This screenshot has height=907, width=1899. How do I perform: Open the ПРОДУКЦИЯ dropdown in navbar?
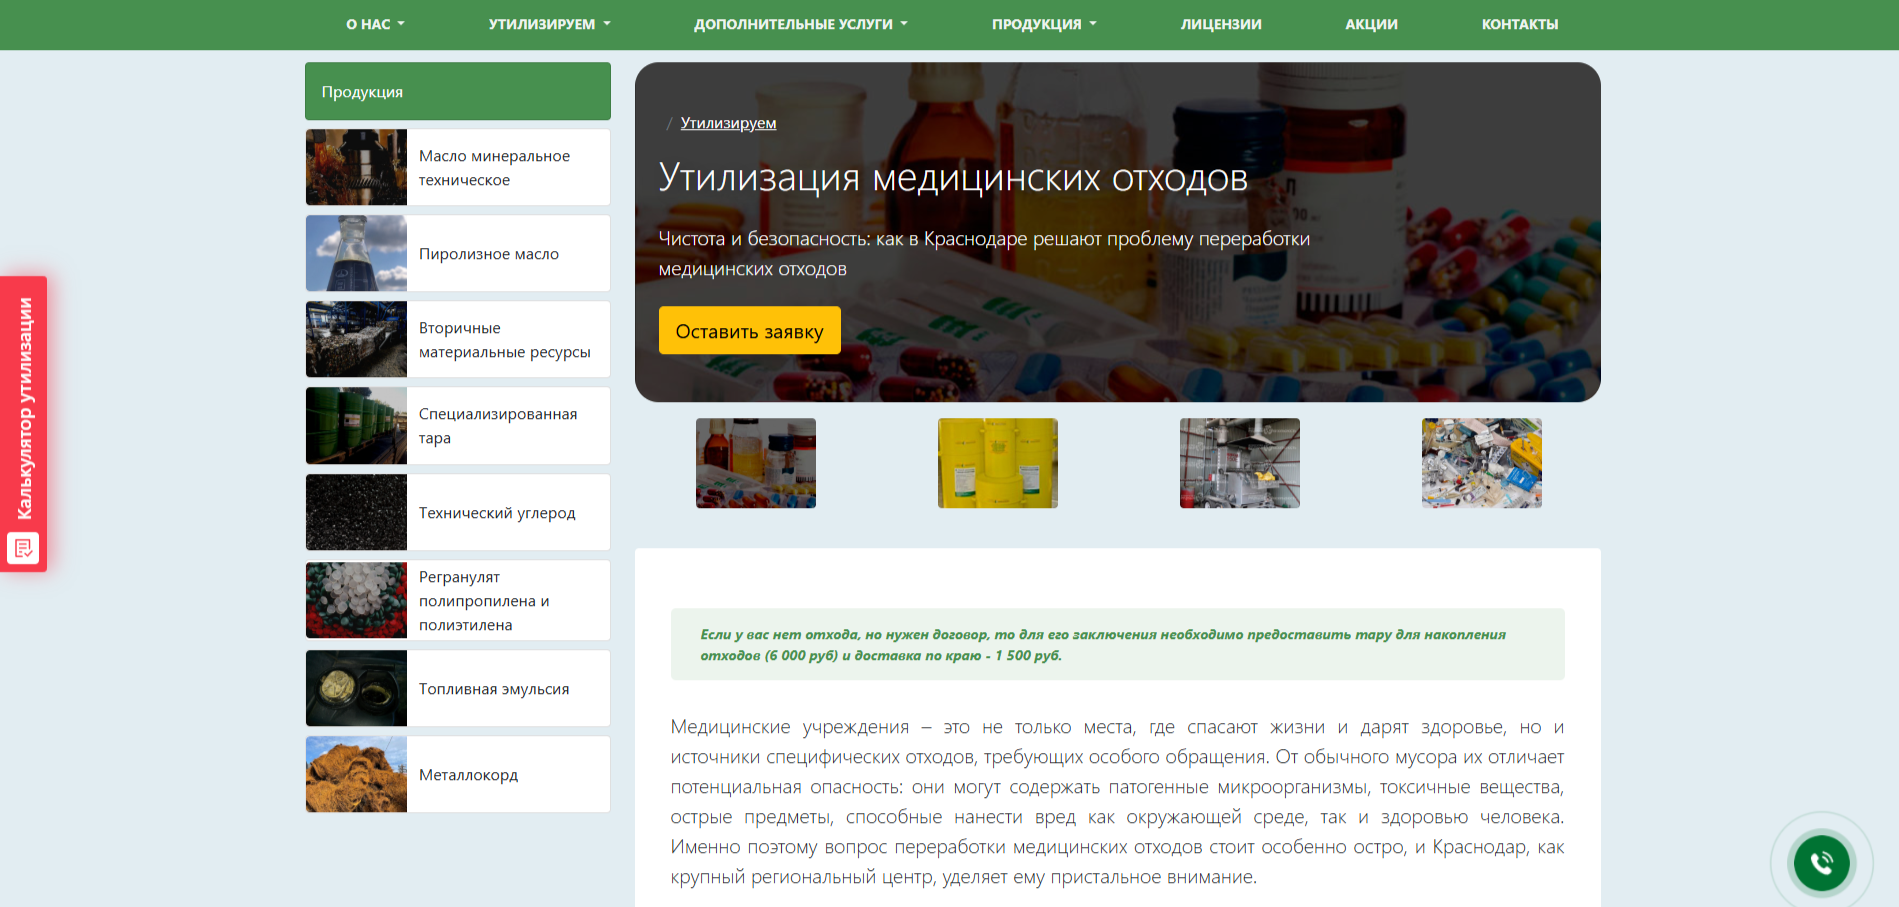[1044, 24]
